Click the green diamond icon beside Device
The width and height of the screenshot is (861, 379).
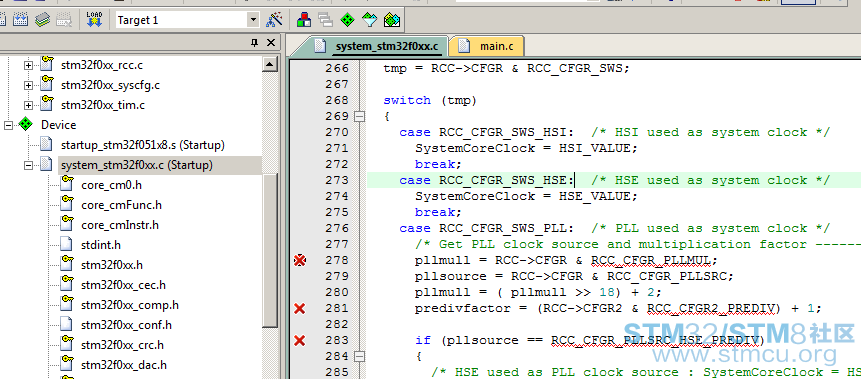tap(25, 125)
